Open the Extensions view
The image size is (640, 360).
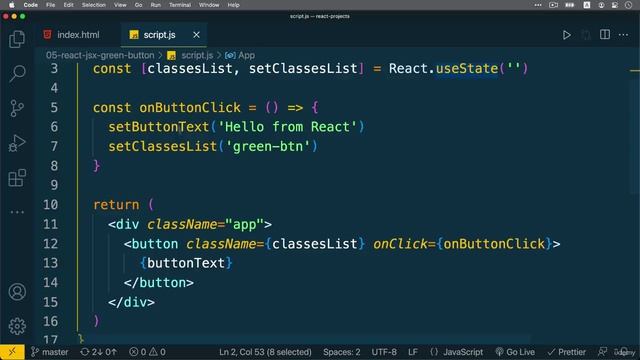click(x=17, y=178)
